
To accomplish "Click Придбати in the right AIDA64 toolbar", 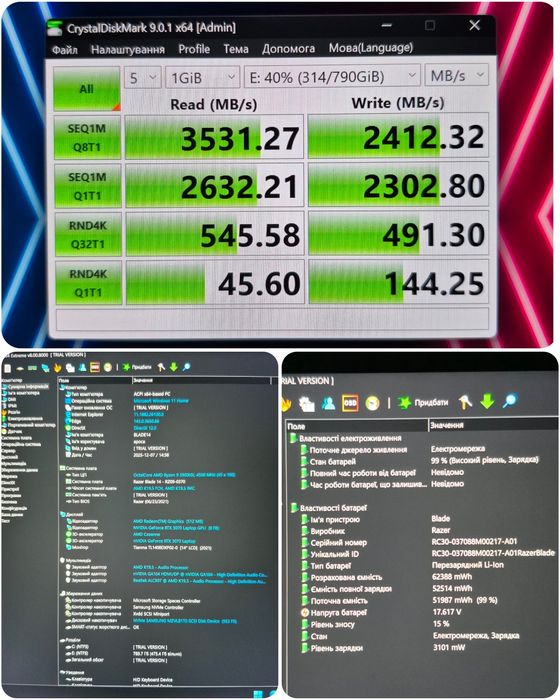I will pos(431,402).
